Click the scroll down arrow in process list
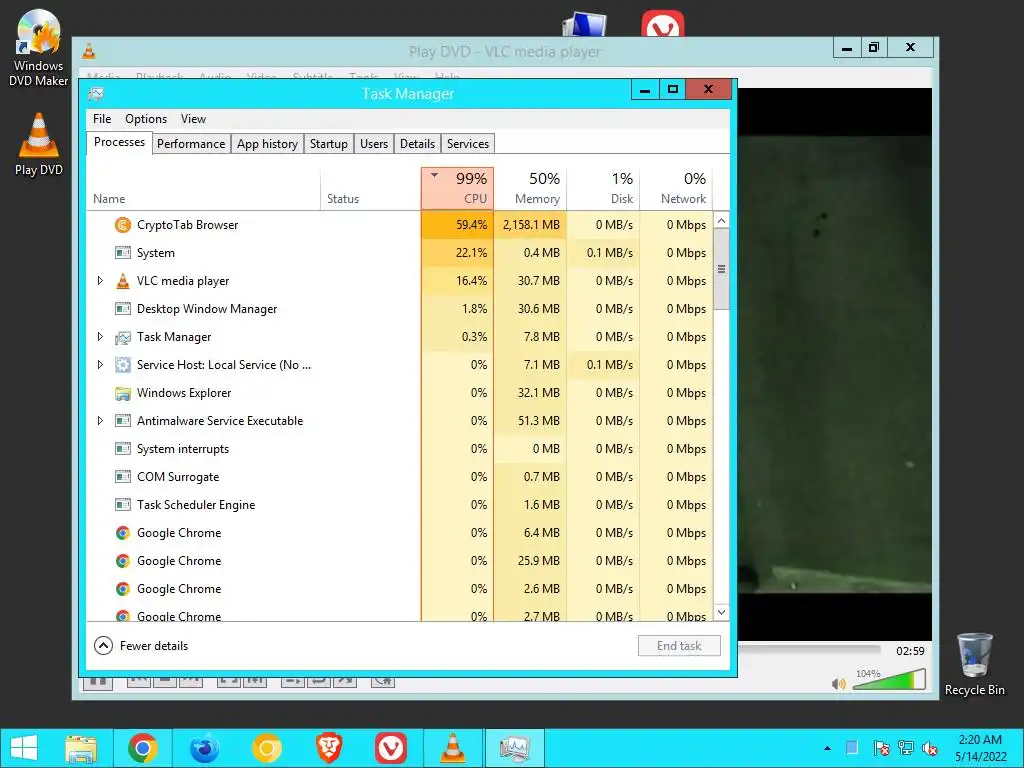Viewport: 1024px width, 768px height. [x=721, y=612]
